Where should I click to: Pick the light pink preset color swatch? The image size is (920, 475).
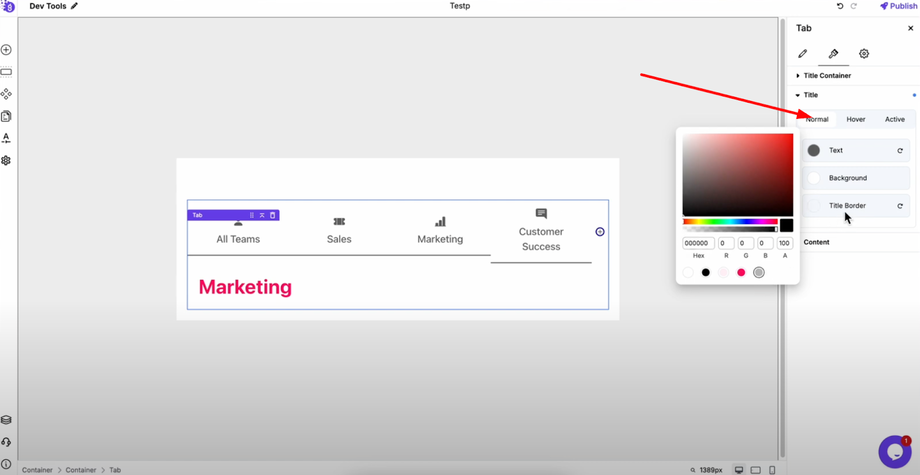723,272
